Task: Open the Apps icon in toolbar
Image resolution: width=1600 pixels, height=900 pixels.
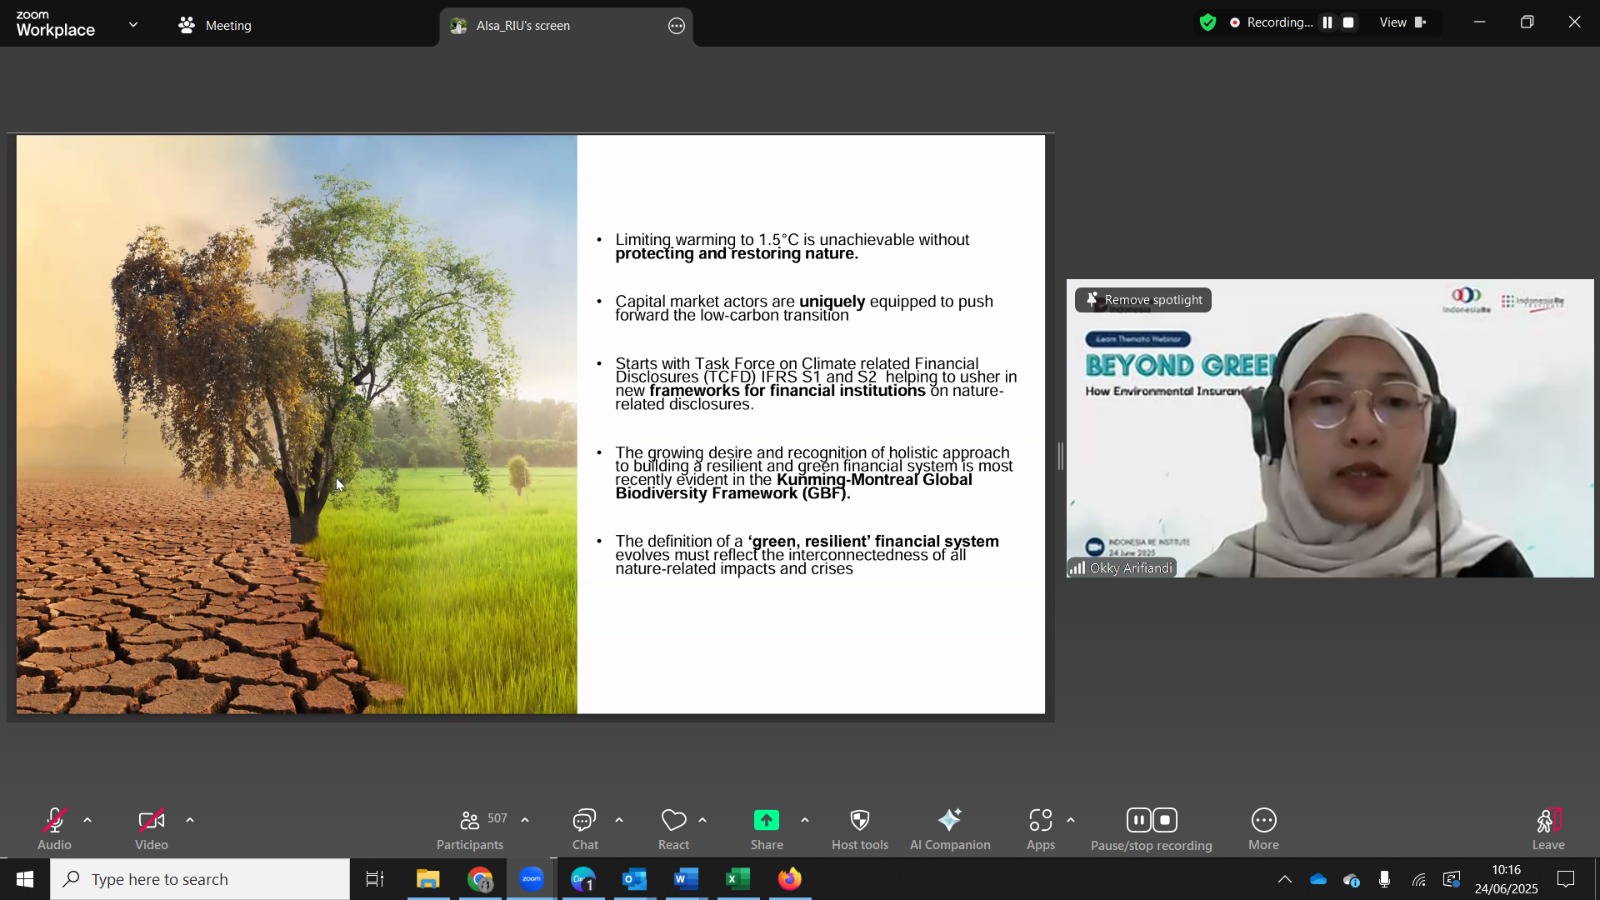Action: 1040,821
